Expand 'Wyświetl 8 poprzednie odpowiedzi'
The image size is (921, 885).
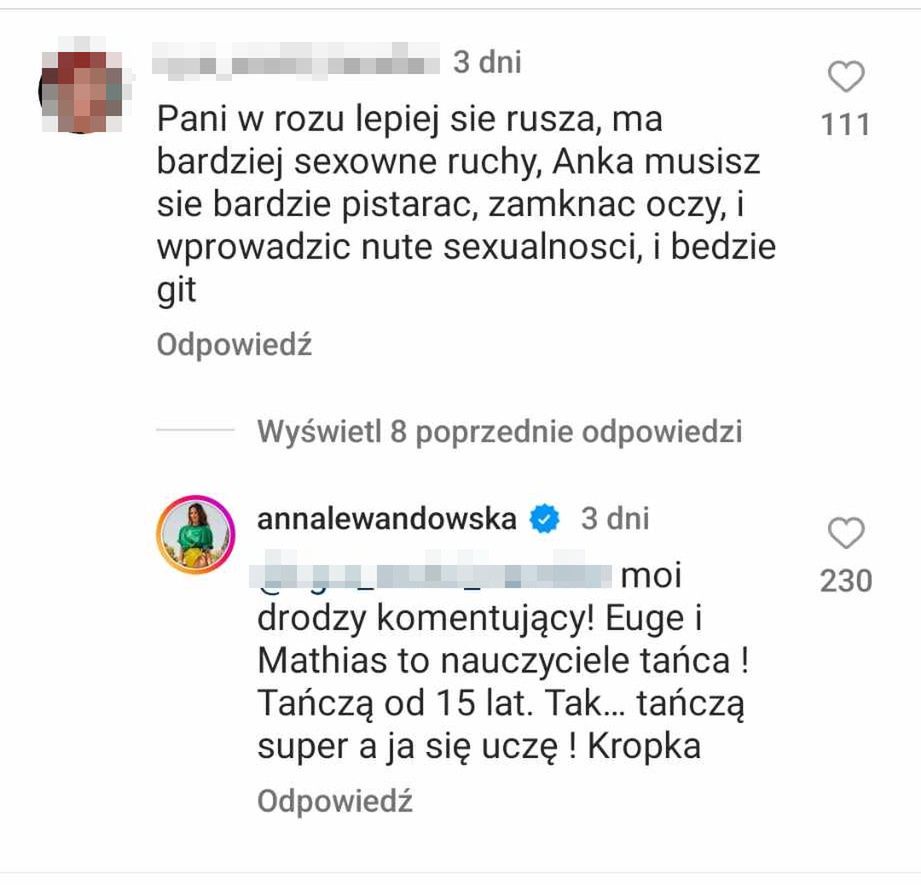click(x=499, y=432)
